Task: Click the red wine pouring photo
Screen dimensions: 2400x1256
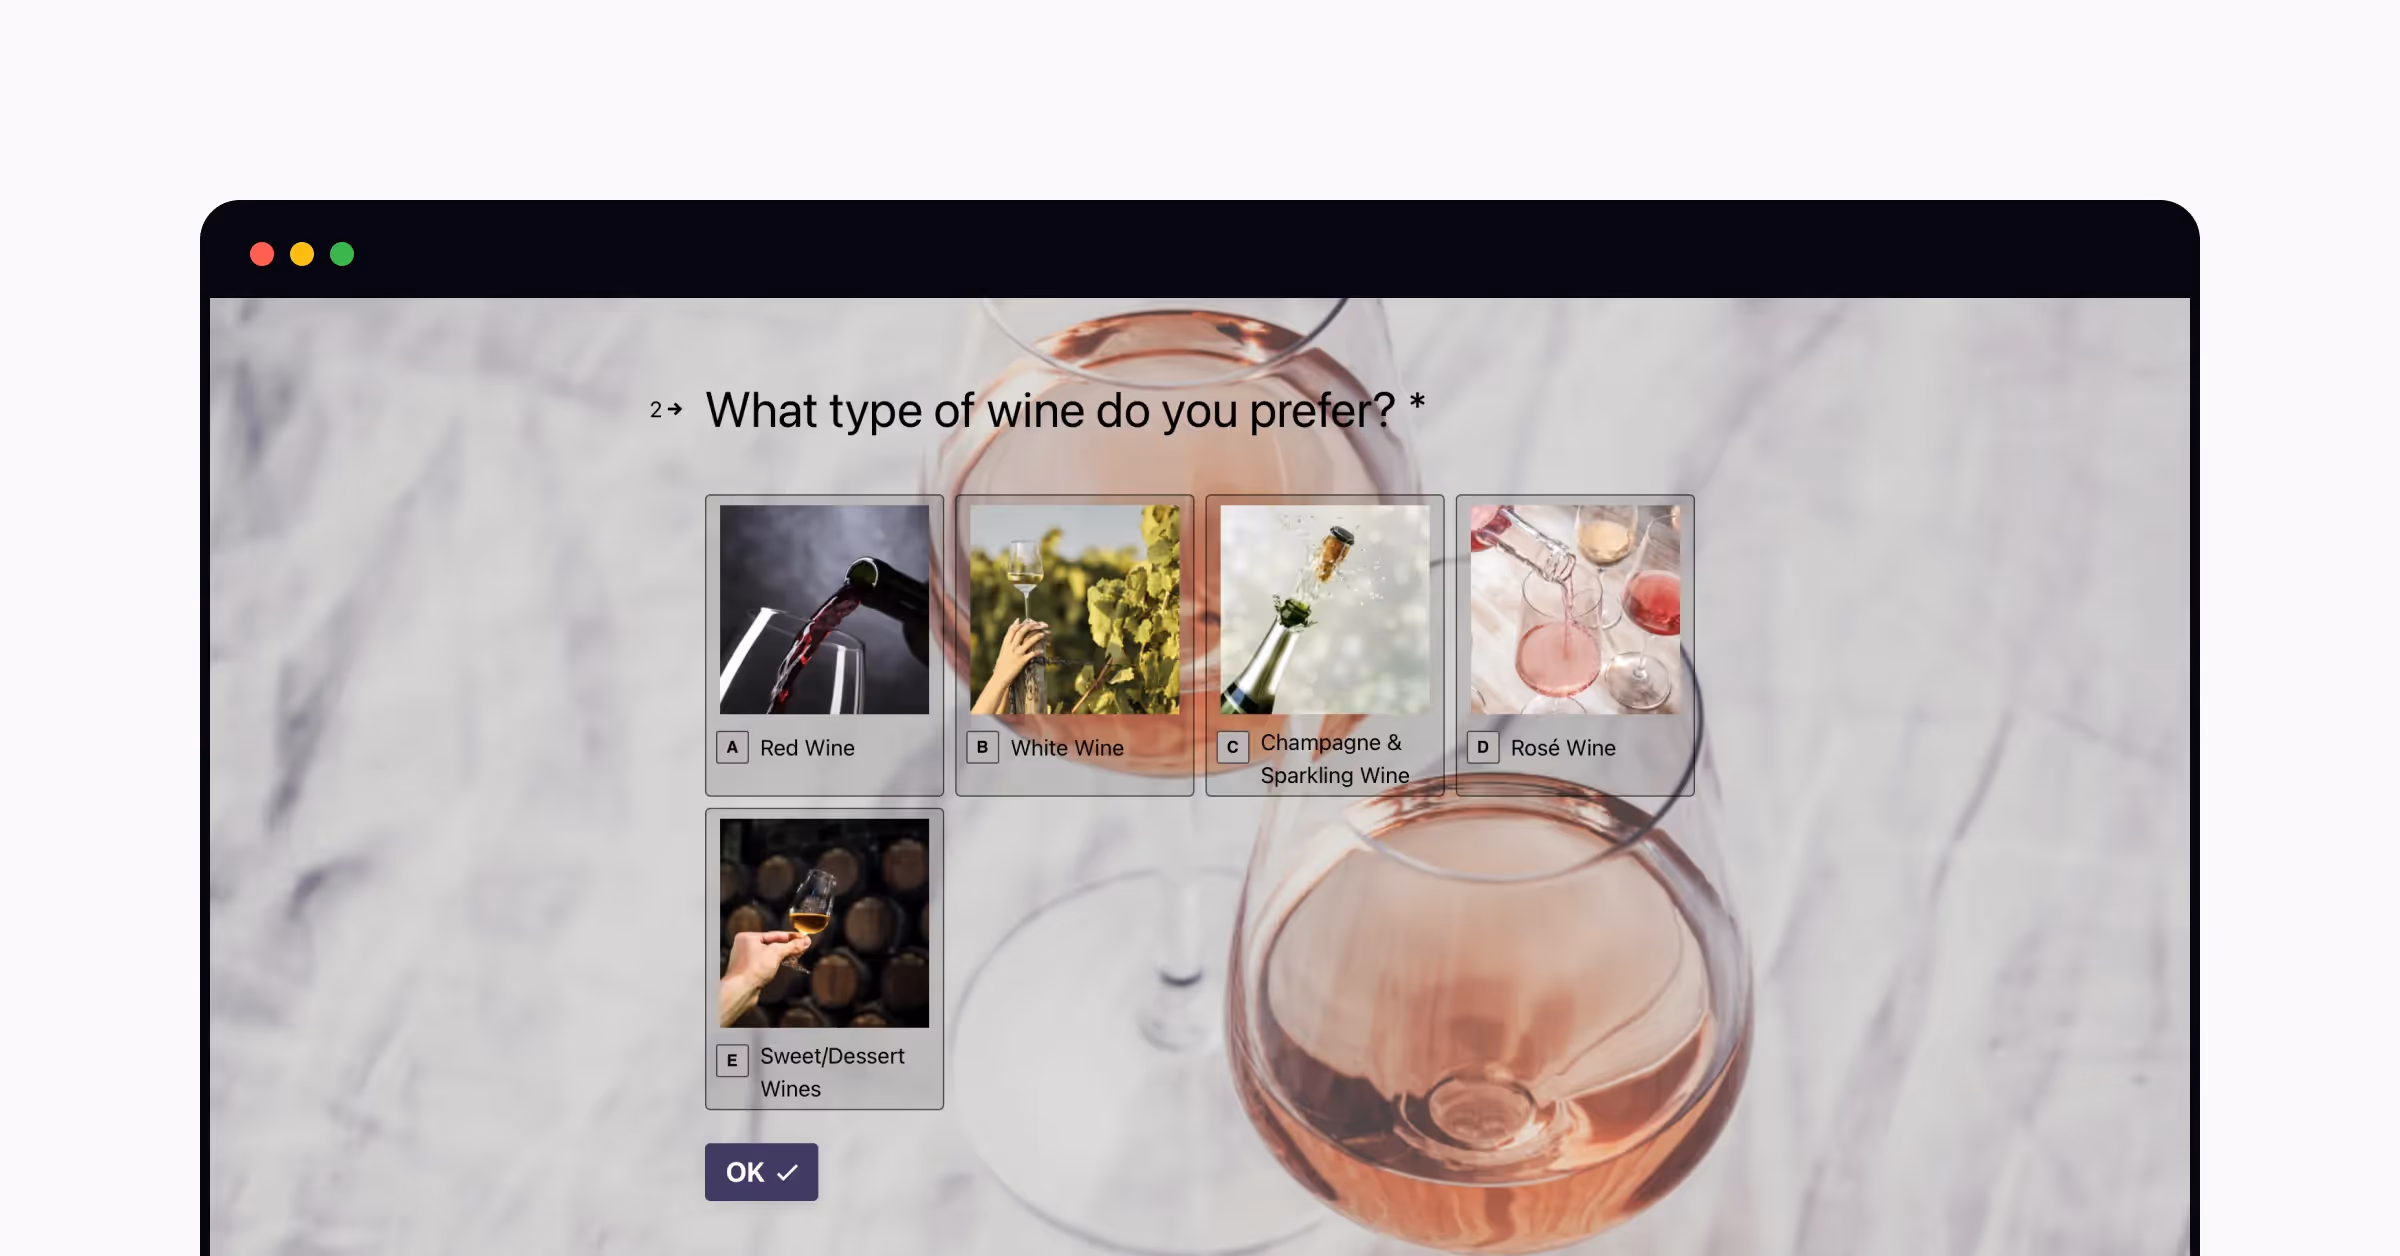Action: click(824, 609)
